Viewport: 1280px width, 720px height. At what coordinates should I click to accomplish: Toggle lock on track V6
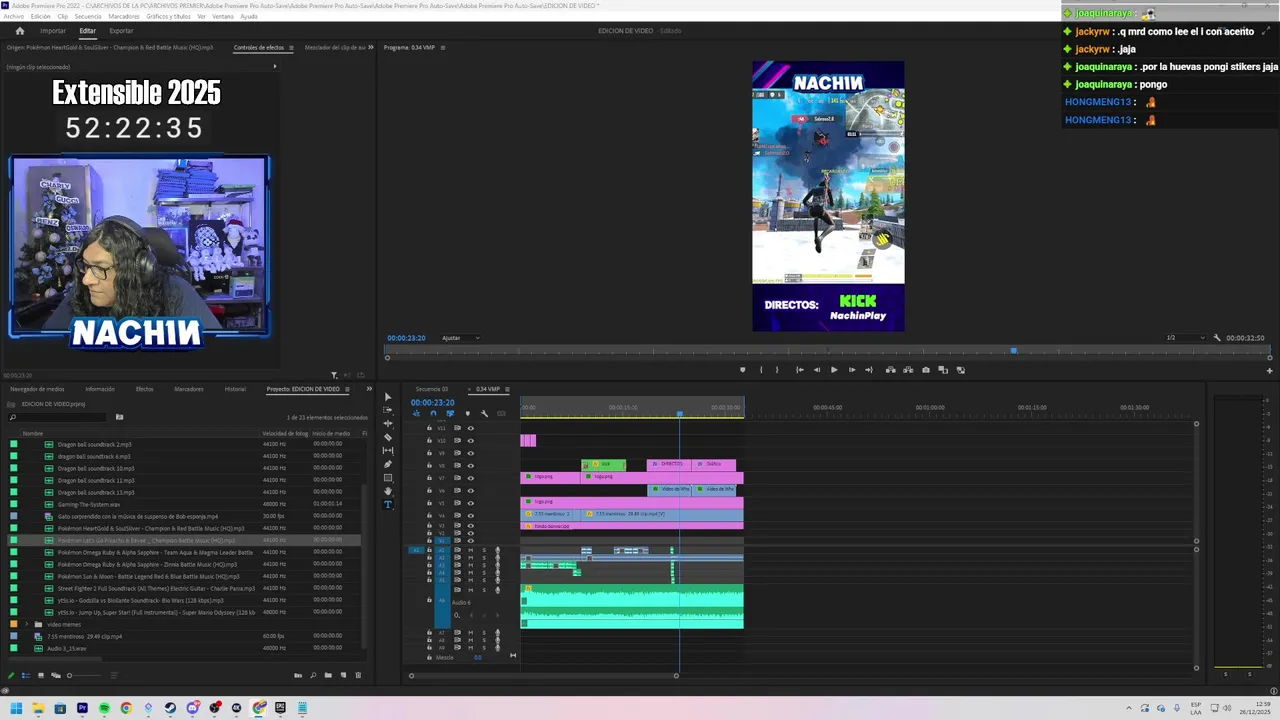pyautogui.click(x=430, y=491)
